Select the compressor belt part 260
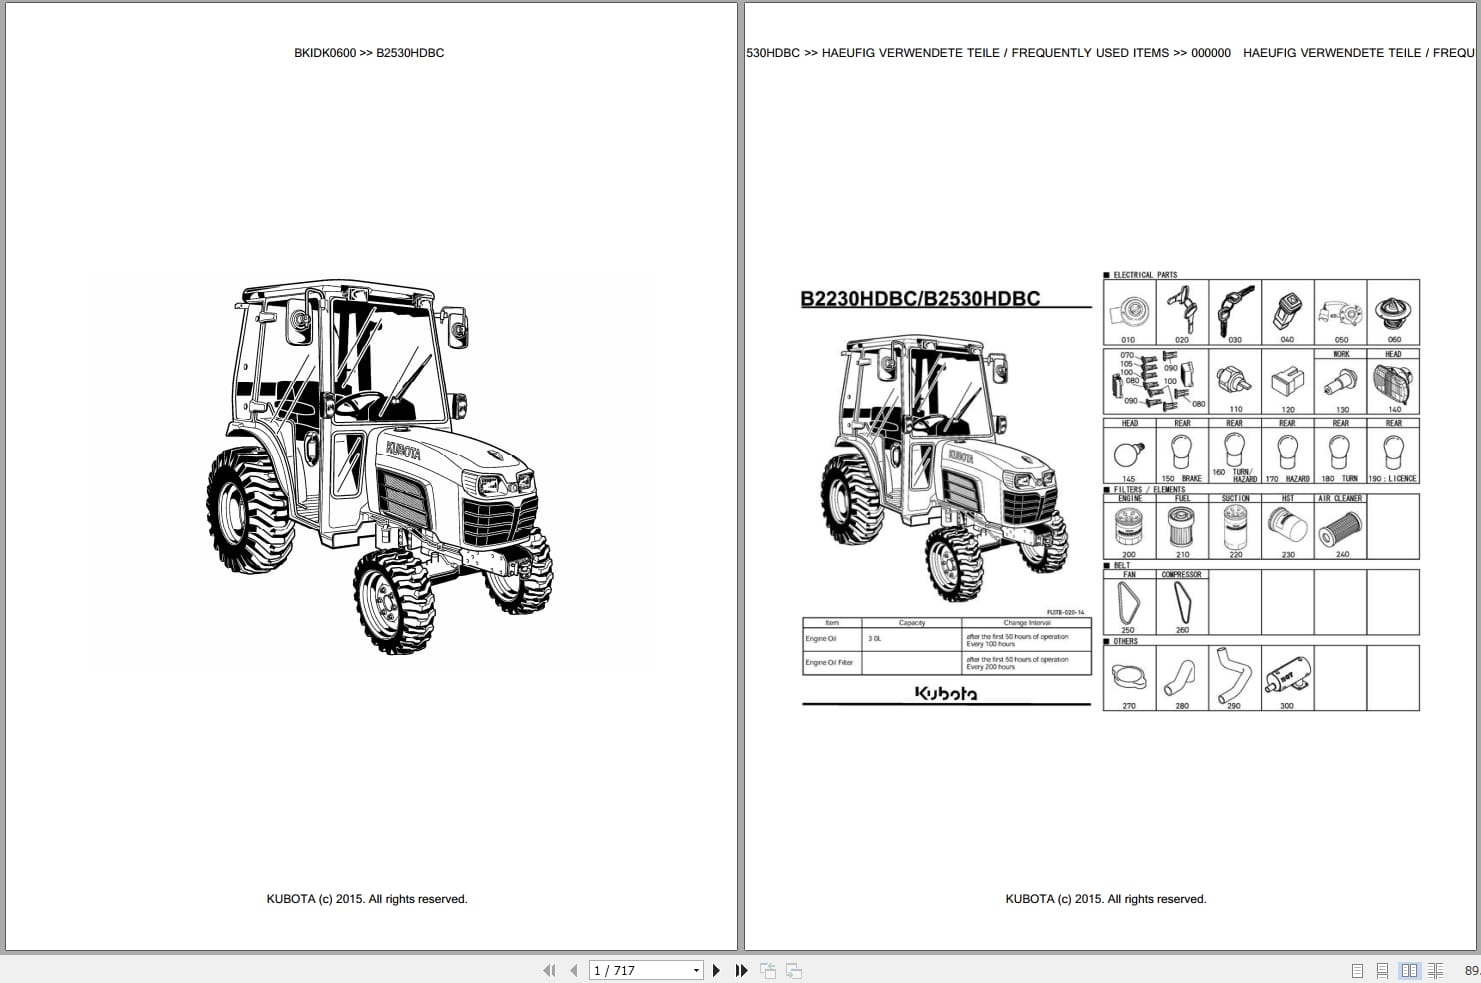This screenshot has height=983, width=1481. click(x=1182, y=603)
